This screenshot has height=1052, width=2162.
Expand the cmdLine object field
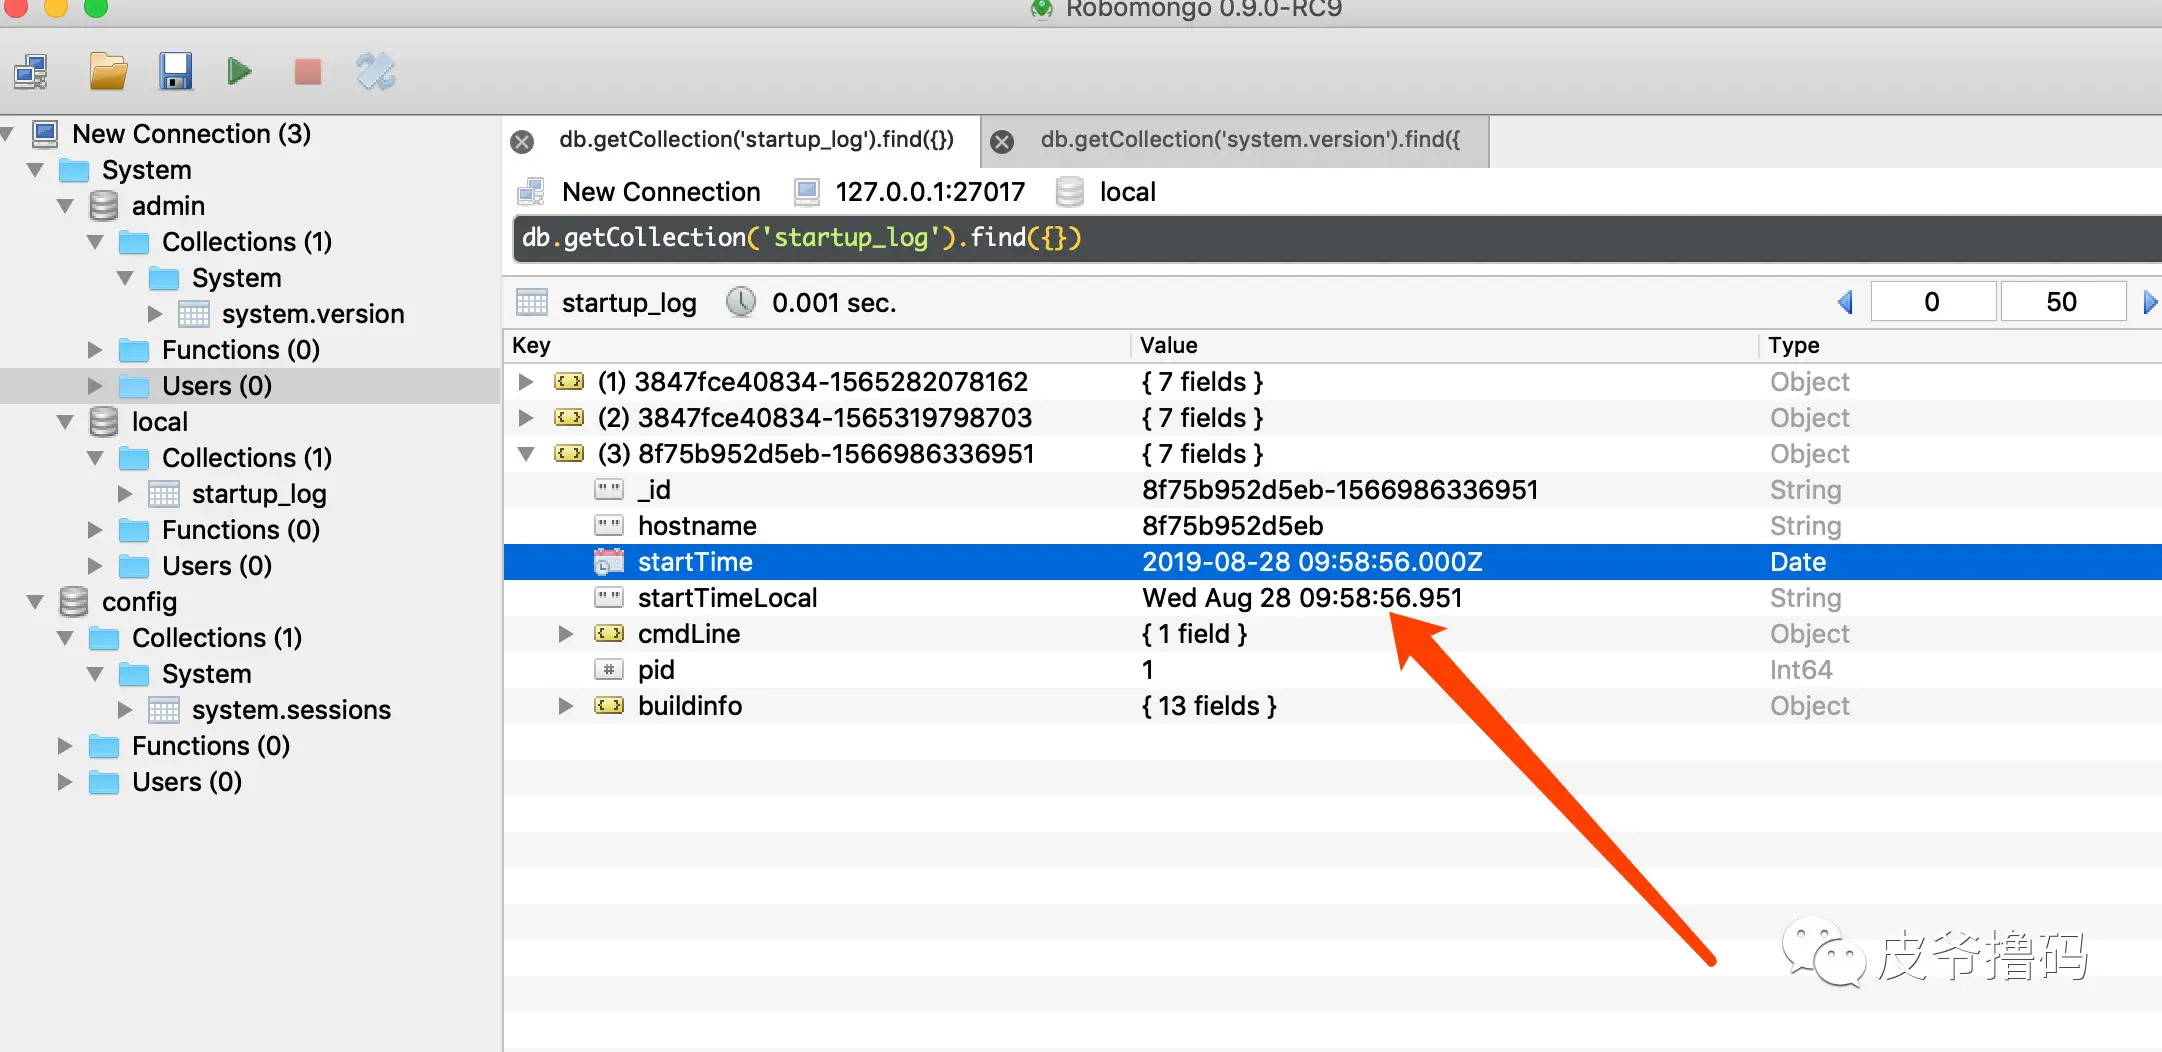[x=566, y=634]
